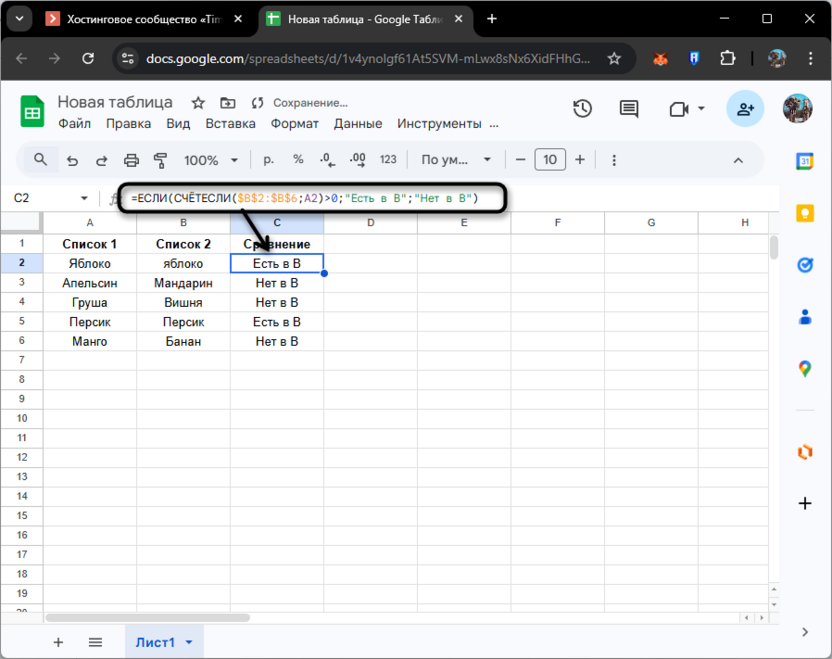
Task: Move document using folder icon
Action: point(228,103)
